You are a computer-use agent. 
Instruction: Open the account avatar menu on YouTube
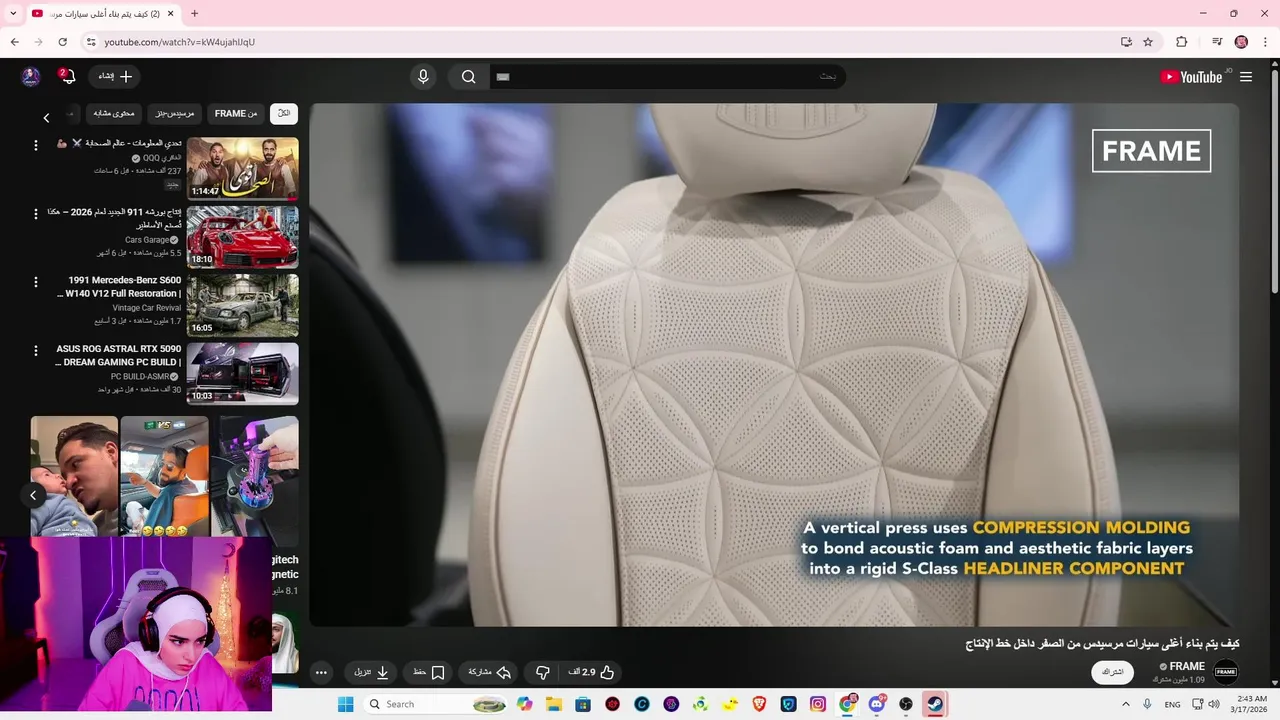click(x=31, y=77)
